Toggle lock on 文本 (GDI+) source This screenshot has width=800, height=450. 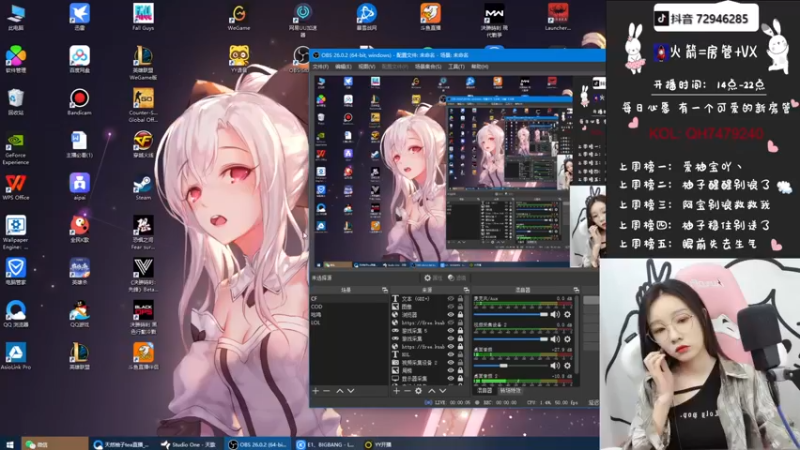coord(460,299)
